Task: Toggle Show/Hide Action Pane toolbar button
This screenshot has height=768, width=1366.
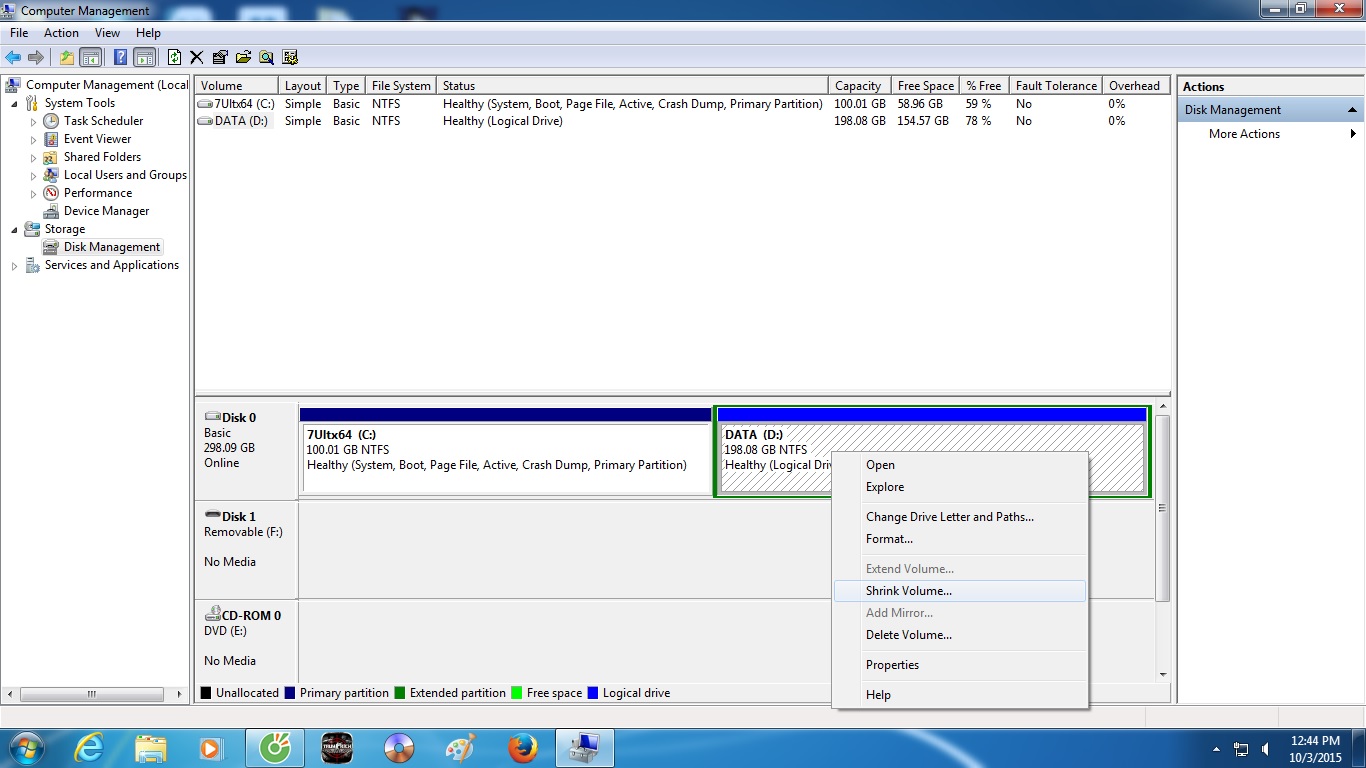Action: pos(144,57)
